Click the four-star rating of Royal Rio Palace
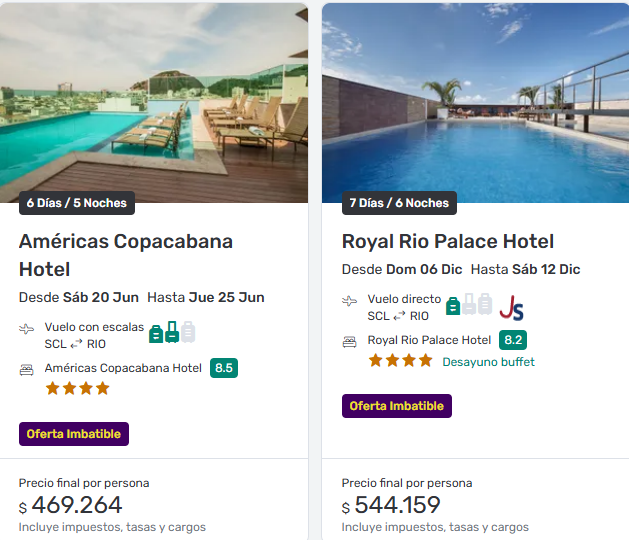This screenshot has height=540, width=629. pyautogui.click(x=400, y=361)
